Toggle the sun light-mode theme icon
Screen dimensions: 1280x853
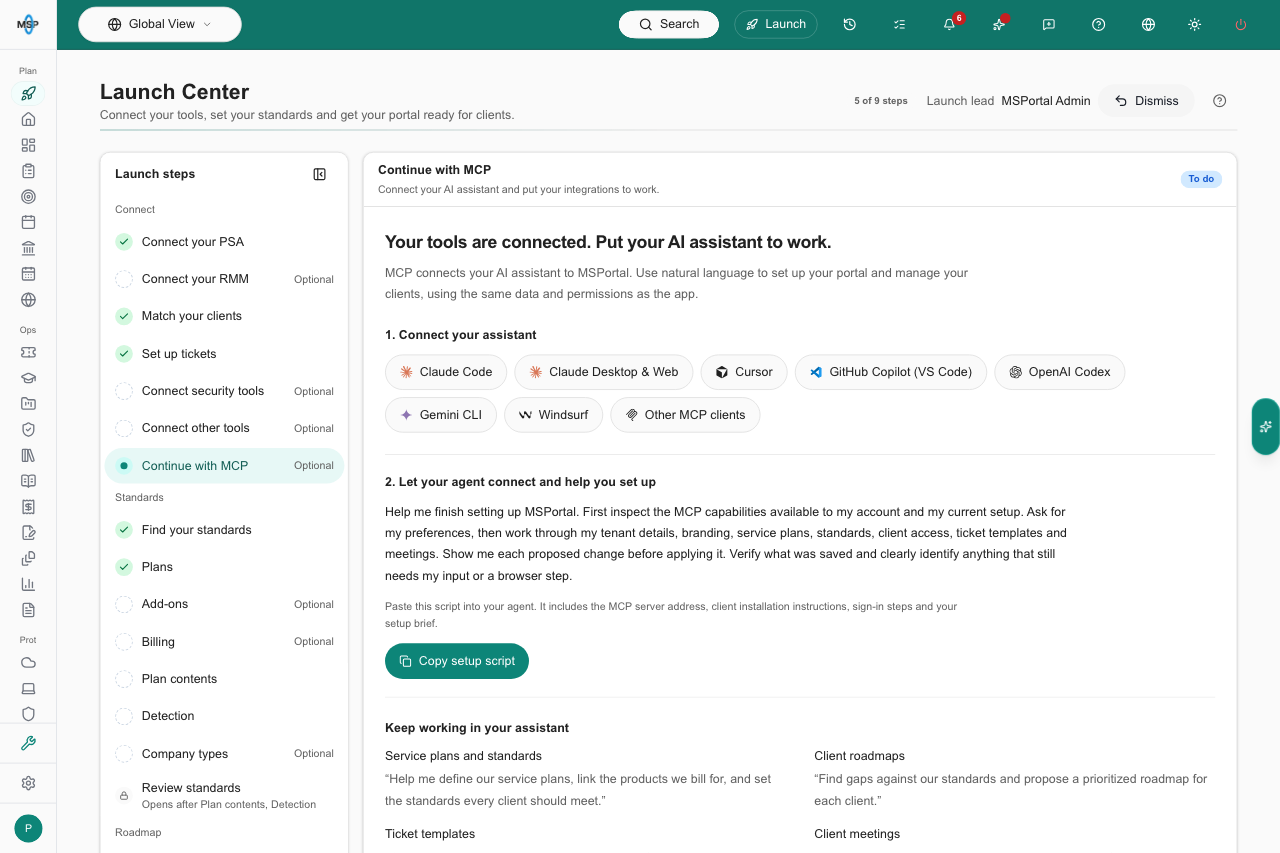1194,24
